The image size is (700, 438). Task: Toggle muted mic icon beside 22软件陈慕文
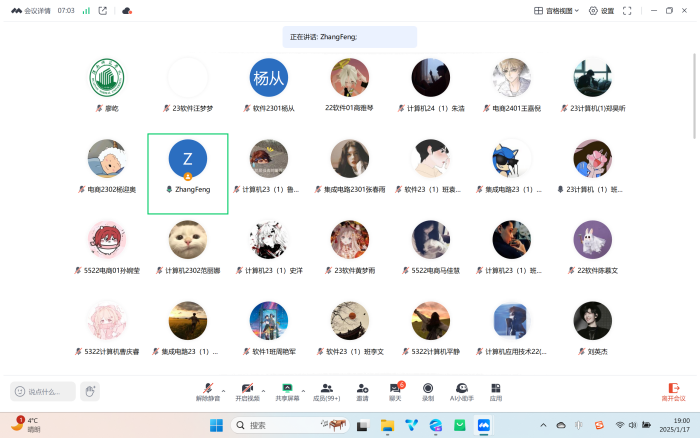click(571, 270)
